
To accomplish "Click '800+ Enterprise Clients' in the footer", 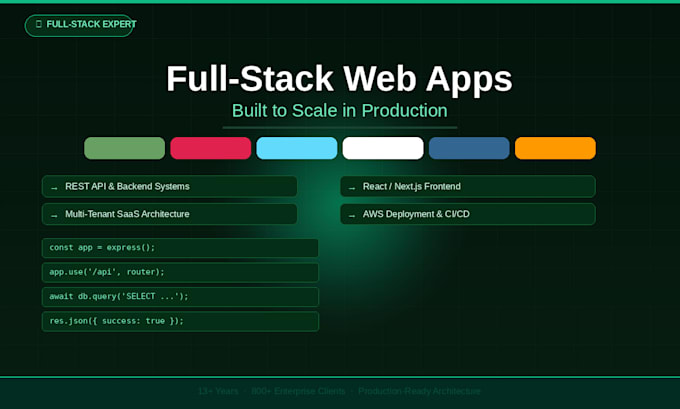I will 298,391.
